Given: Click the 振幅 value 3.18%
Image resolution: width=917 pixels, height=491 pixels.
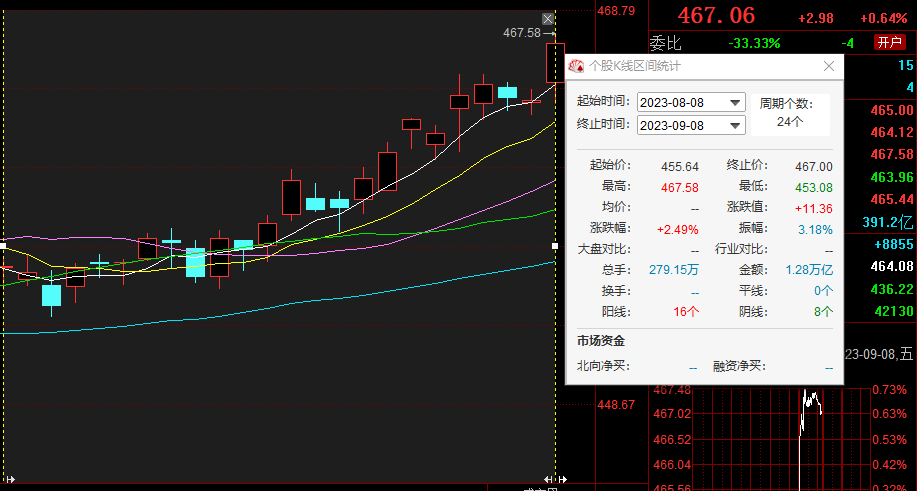Looking at the screenshot, I should [x=815, y=229].
